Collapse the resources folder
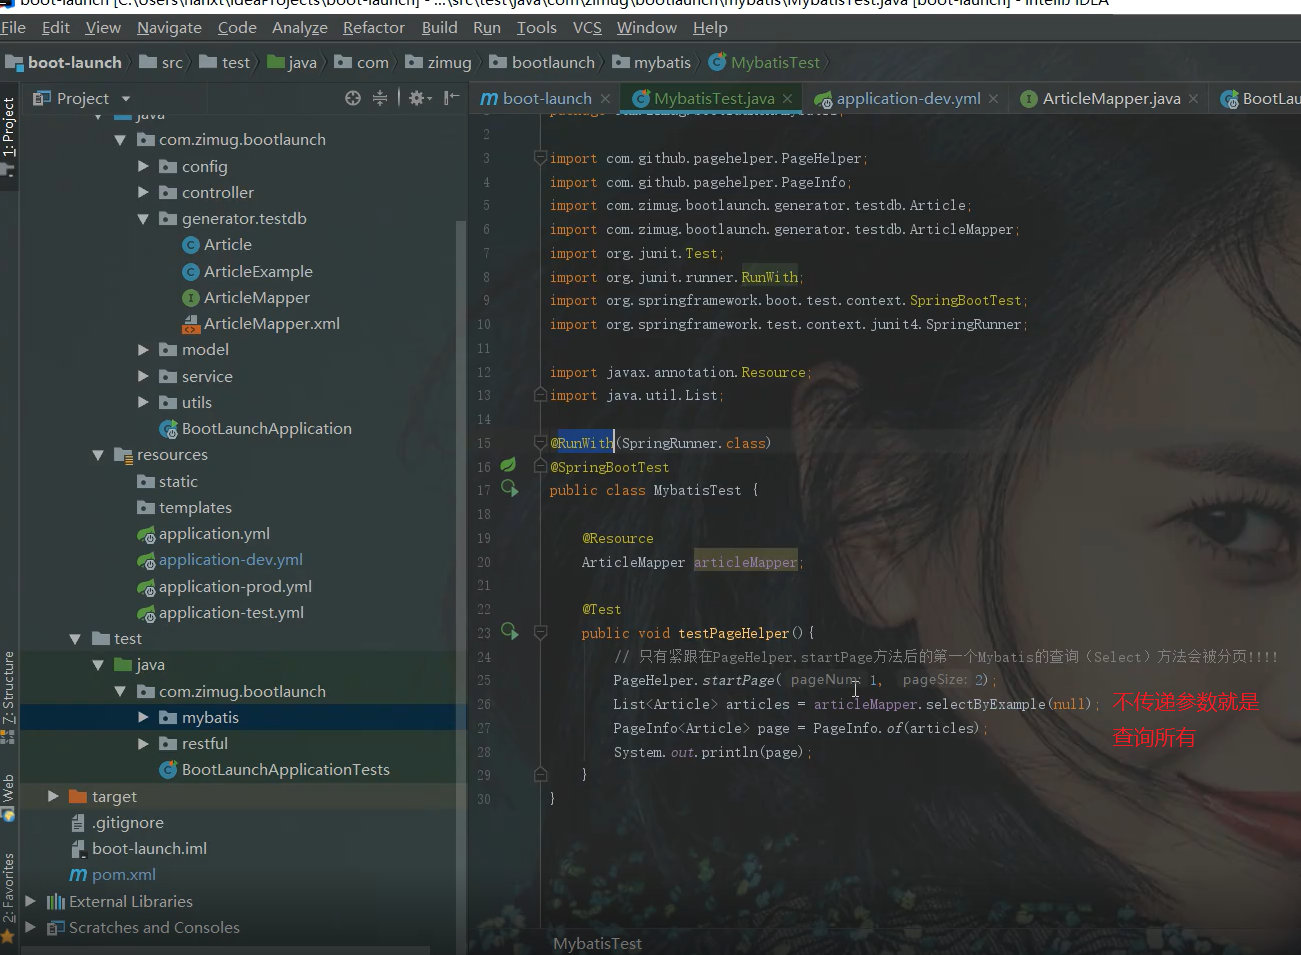 (98, 455)
